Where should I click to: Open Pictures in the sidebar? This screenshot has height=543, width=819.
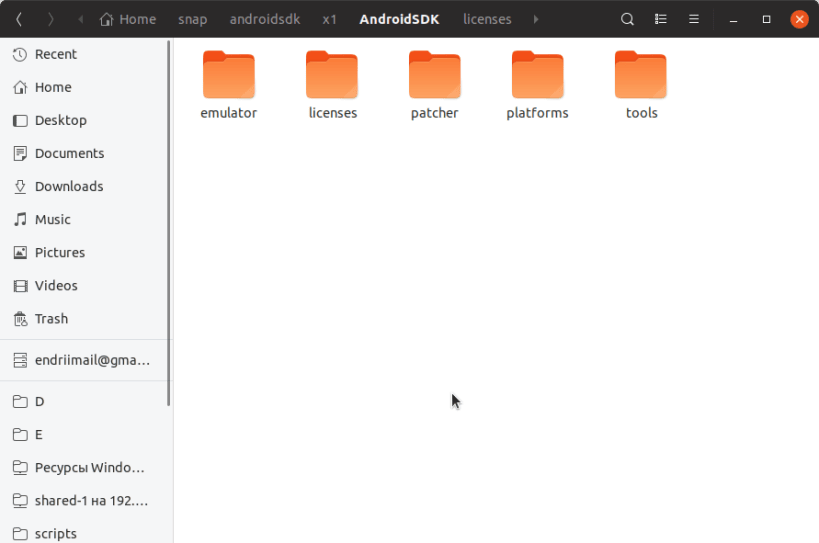(84, 253)
